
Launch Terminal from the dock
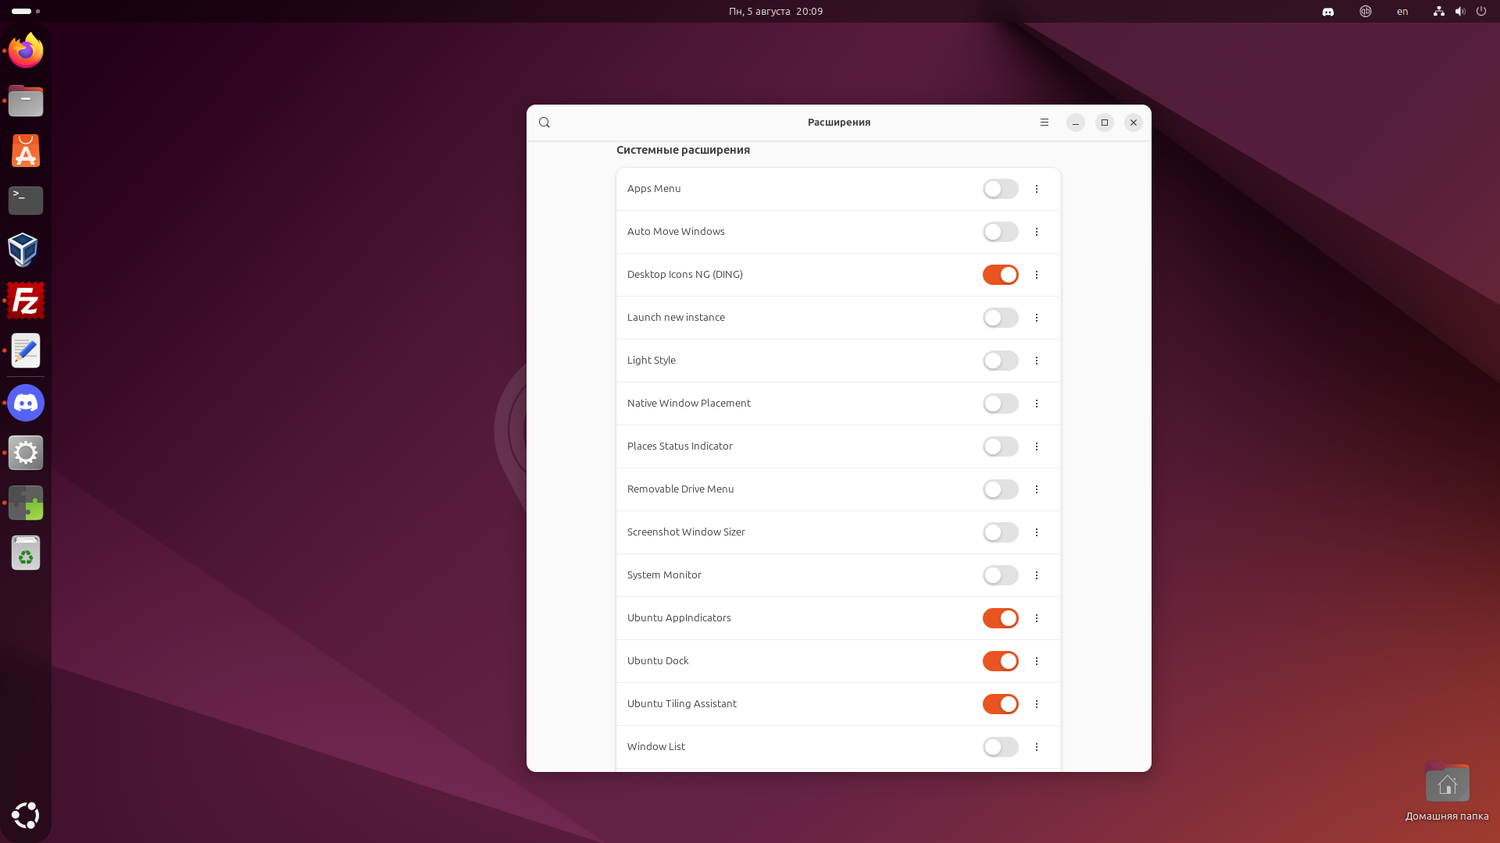point(26,201)
